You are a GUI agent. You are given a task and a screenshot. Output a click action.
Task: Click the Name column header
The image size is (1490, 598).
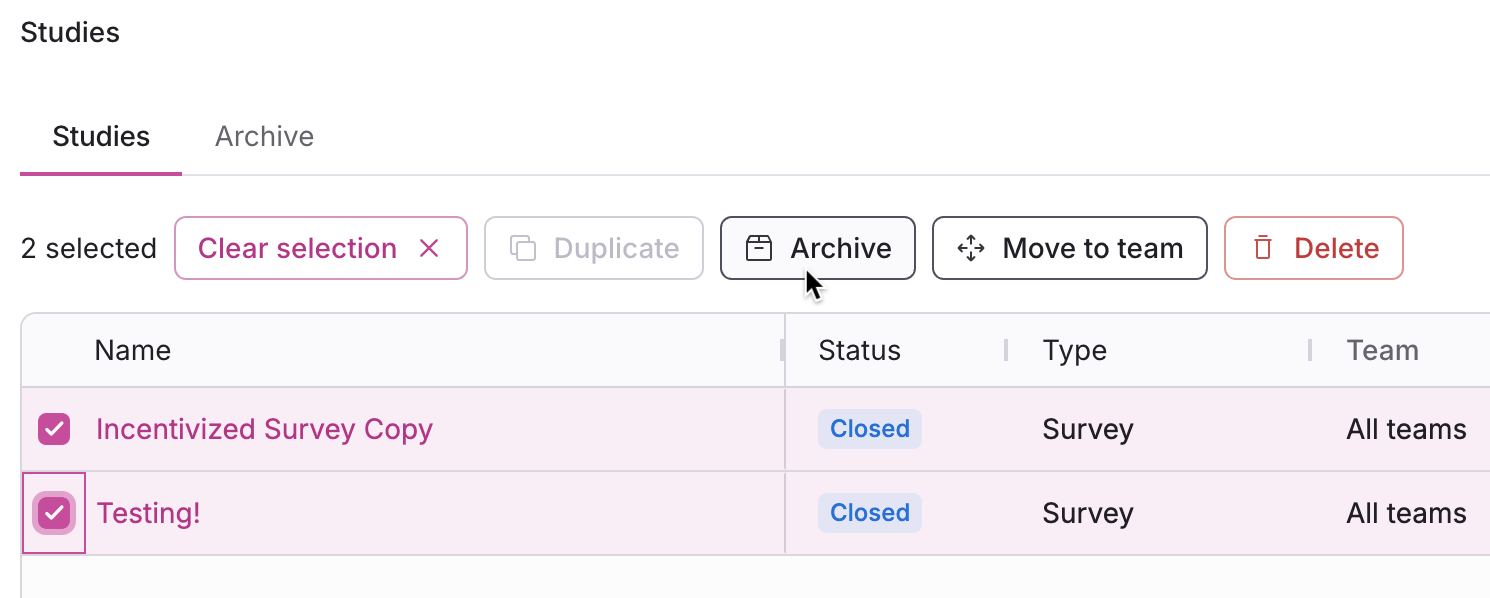tap(133, 350)
